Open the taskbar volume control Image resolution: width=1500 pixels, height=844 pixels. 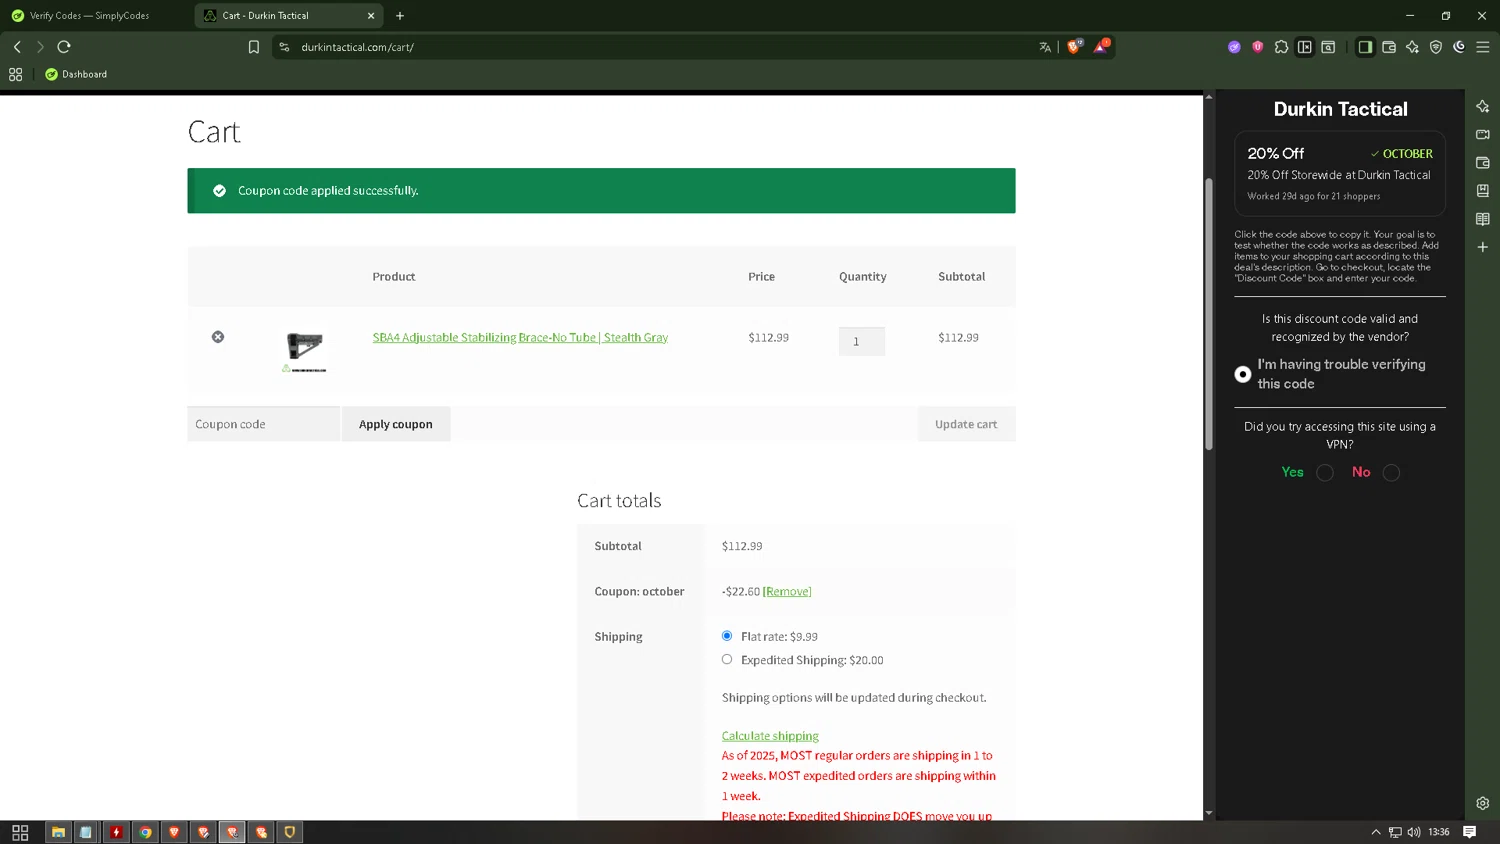pyautogui.click(x=1414, y=832)
